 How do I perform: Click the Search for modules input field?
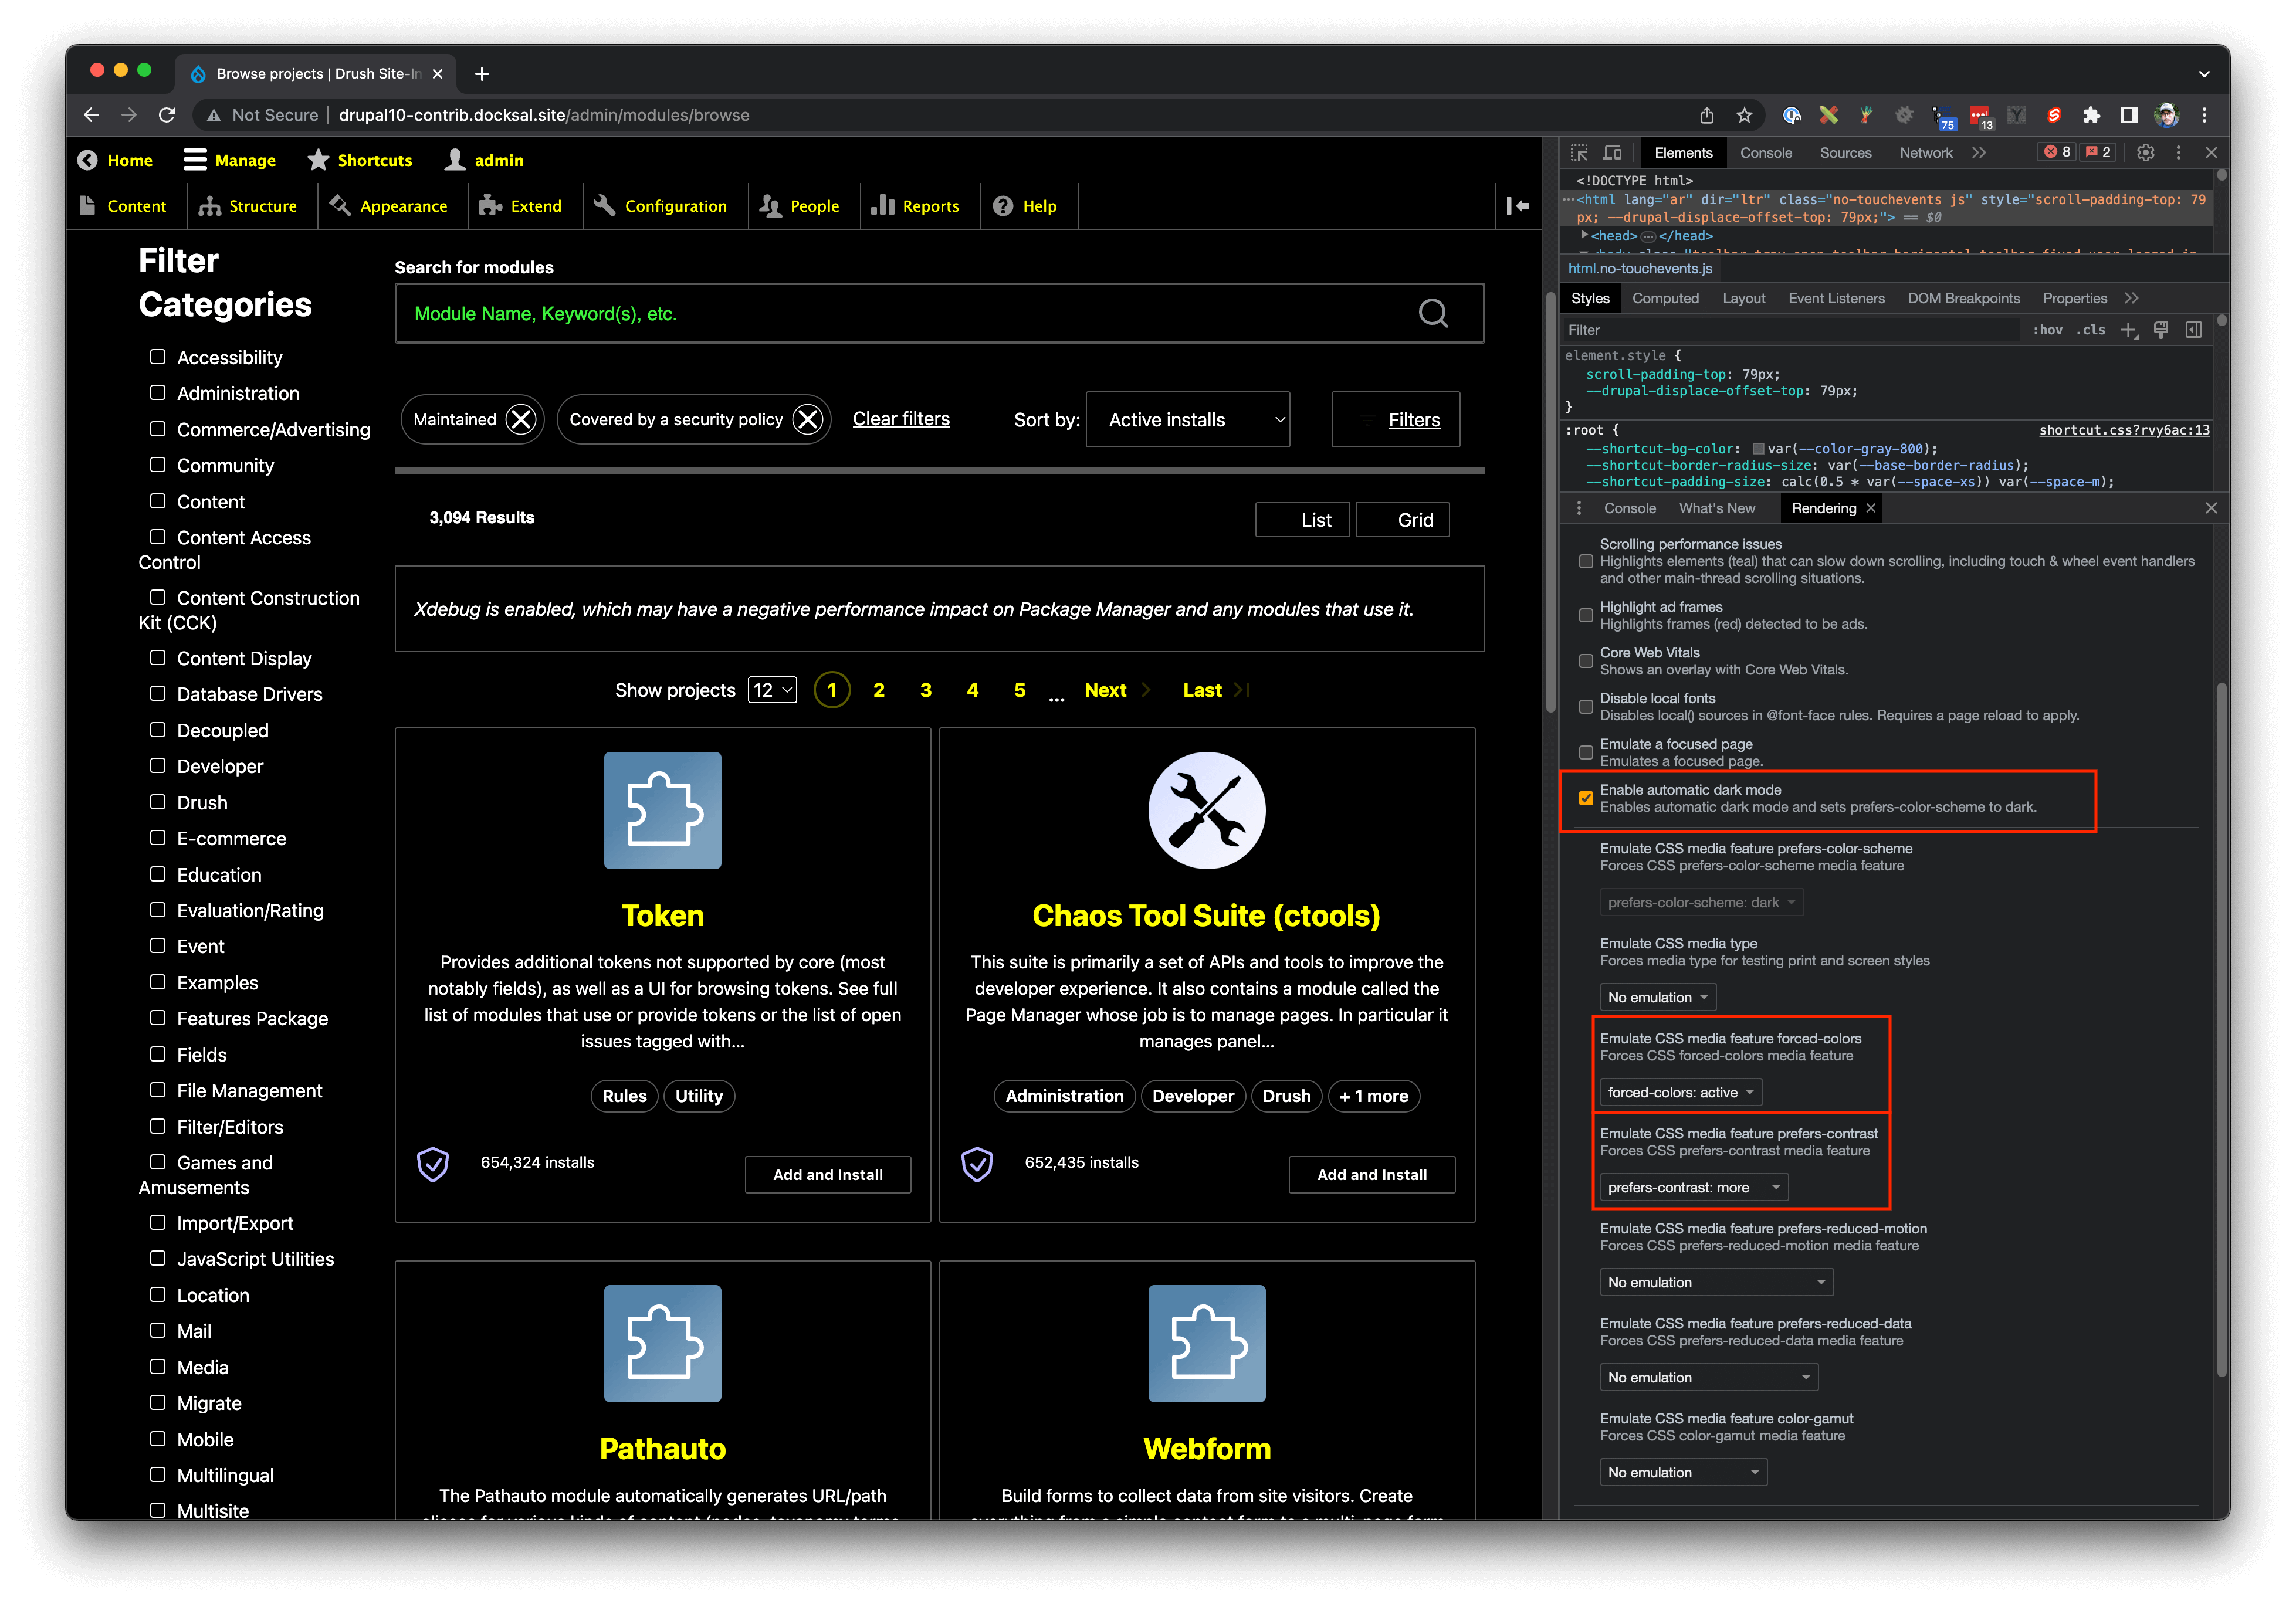tap(900, 314)
